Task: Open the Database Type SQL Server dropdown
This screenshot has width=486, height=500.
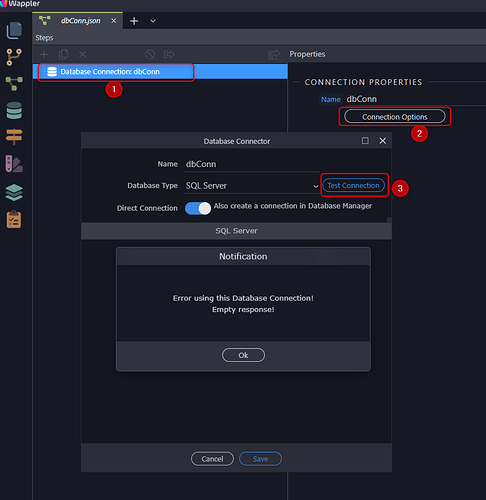Action: click(252, 186)
